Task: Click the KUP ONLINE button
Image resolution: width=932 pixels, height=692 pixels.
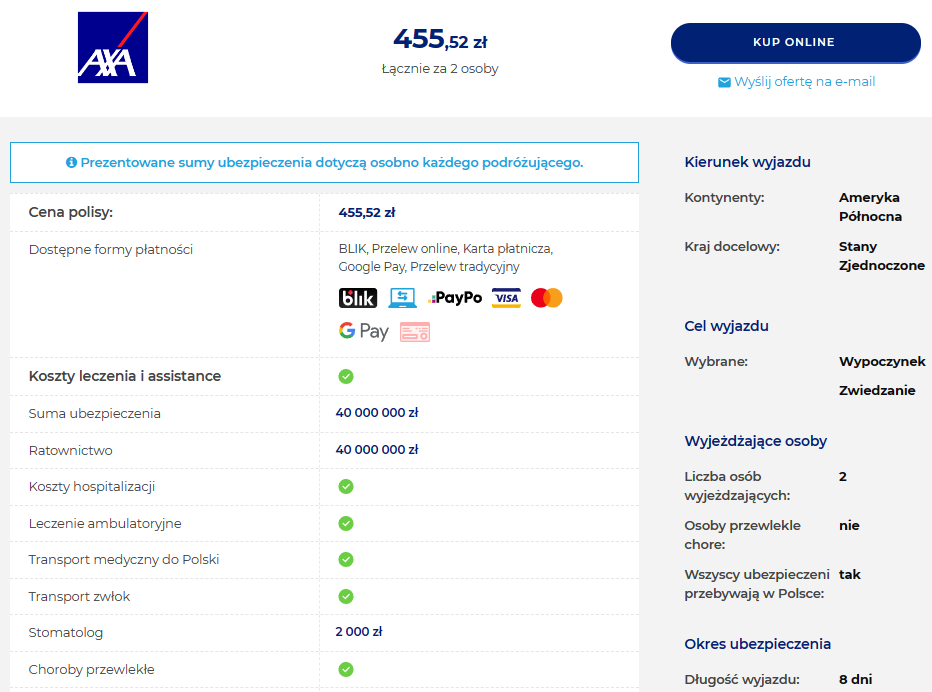Action: click(x=795, y=43)
